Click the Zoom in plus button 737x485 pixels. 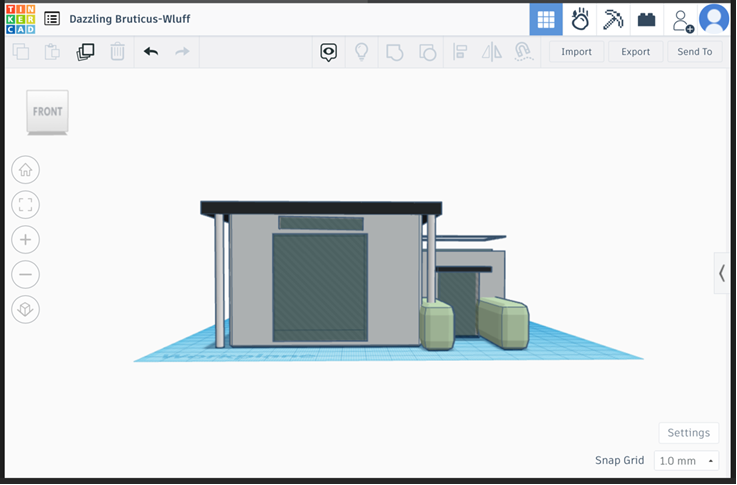(x=25, y=240)
